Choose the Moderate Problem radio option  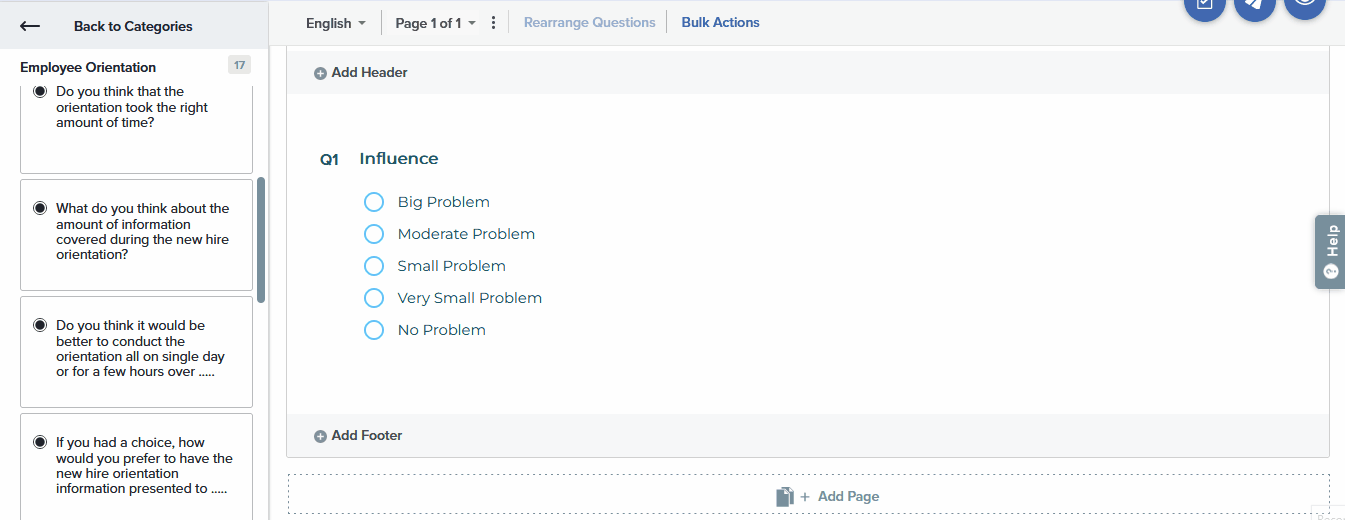click(x=374, y=234)
